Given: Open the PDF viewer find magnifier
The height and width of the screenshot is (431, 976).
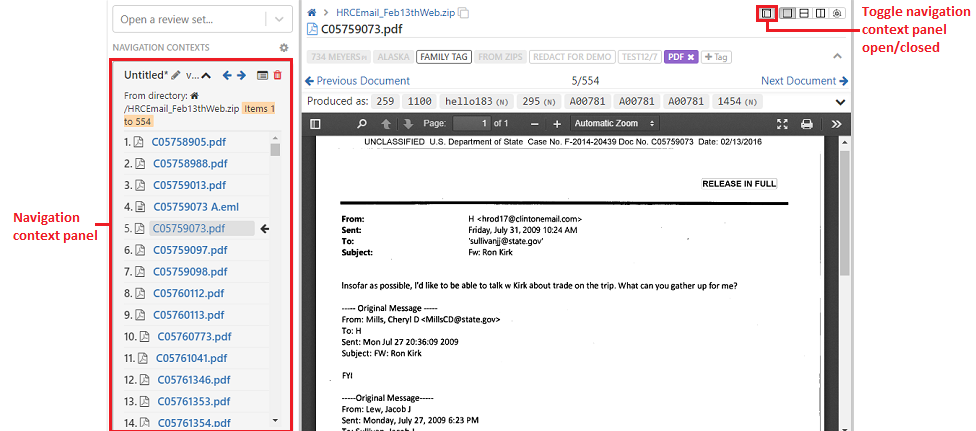Looking at the screenshot, I should tap(362, 123).
